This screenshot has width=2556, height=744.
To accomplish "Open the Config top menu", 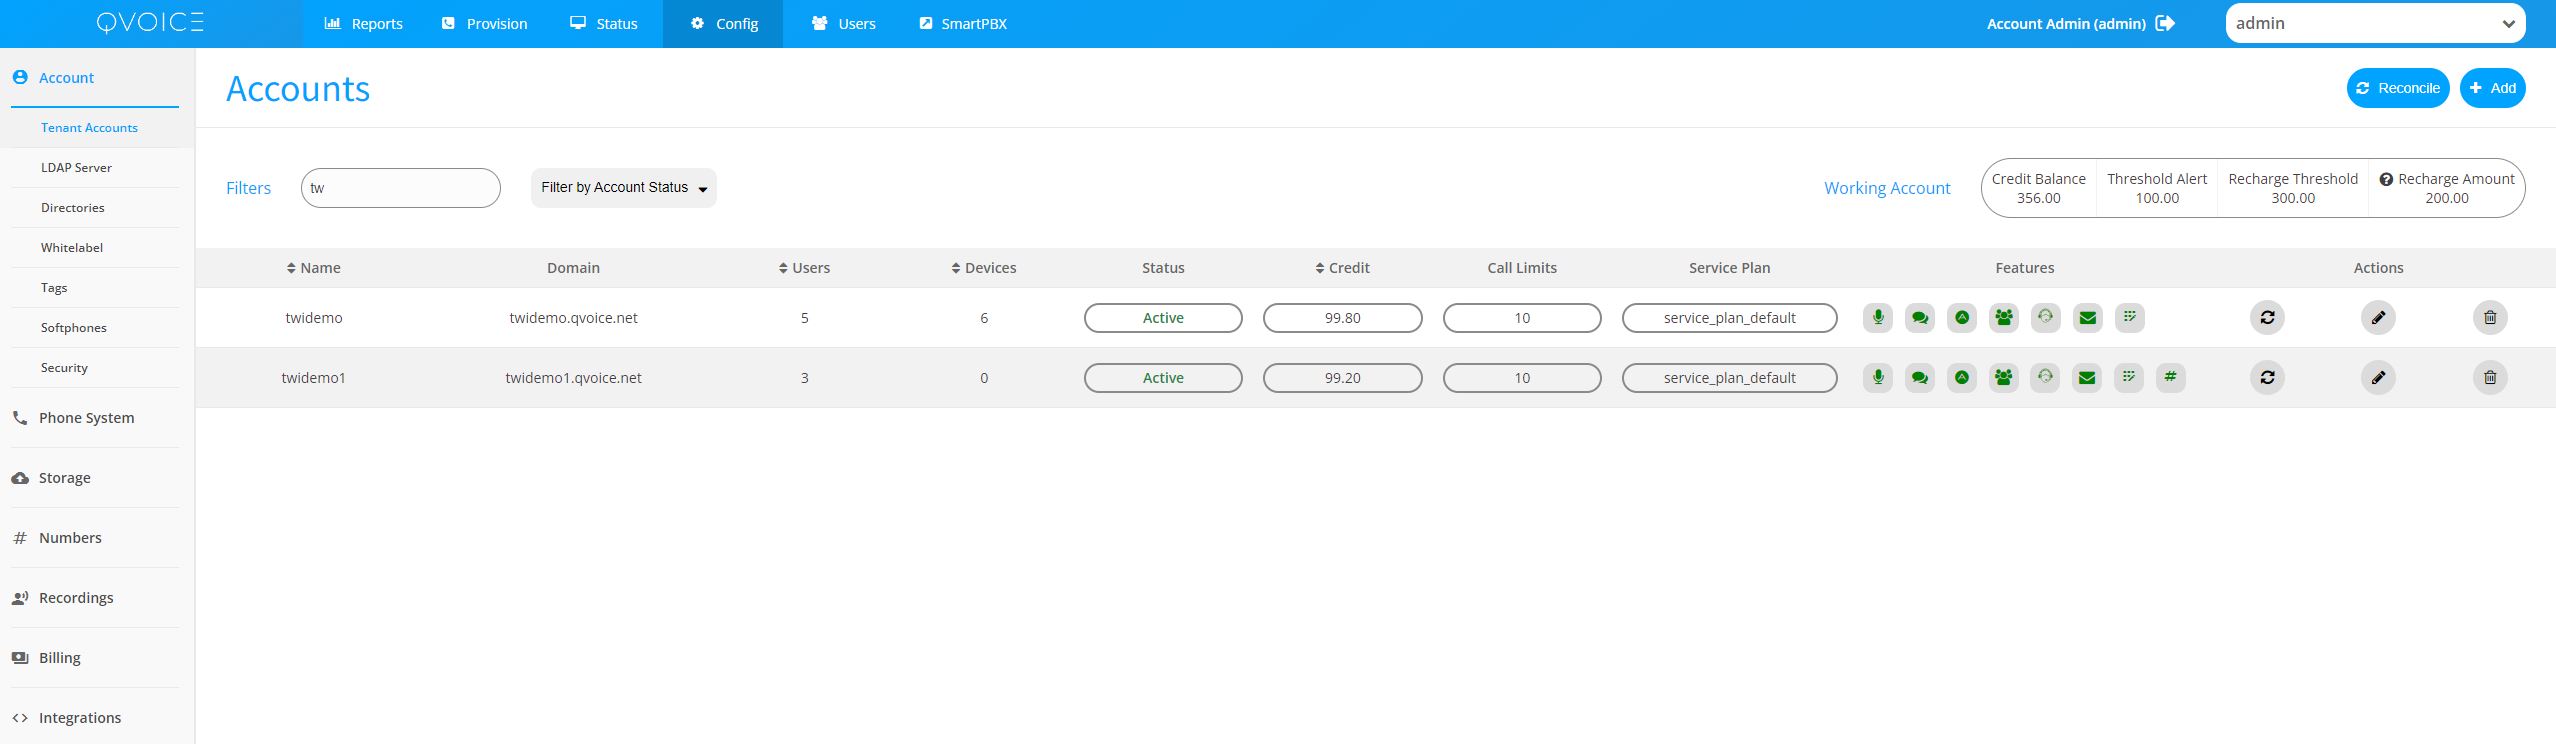I will tap(723, 24).
